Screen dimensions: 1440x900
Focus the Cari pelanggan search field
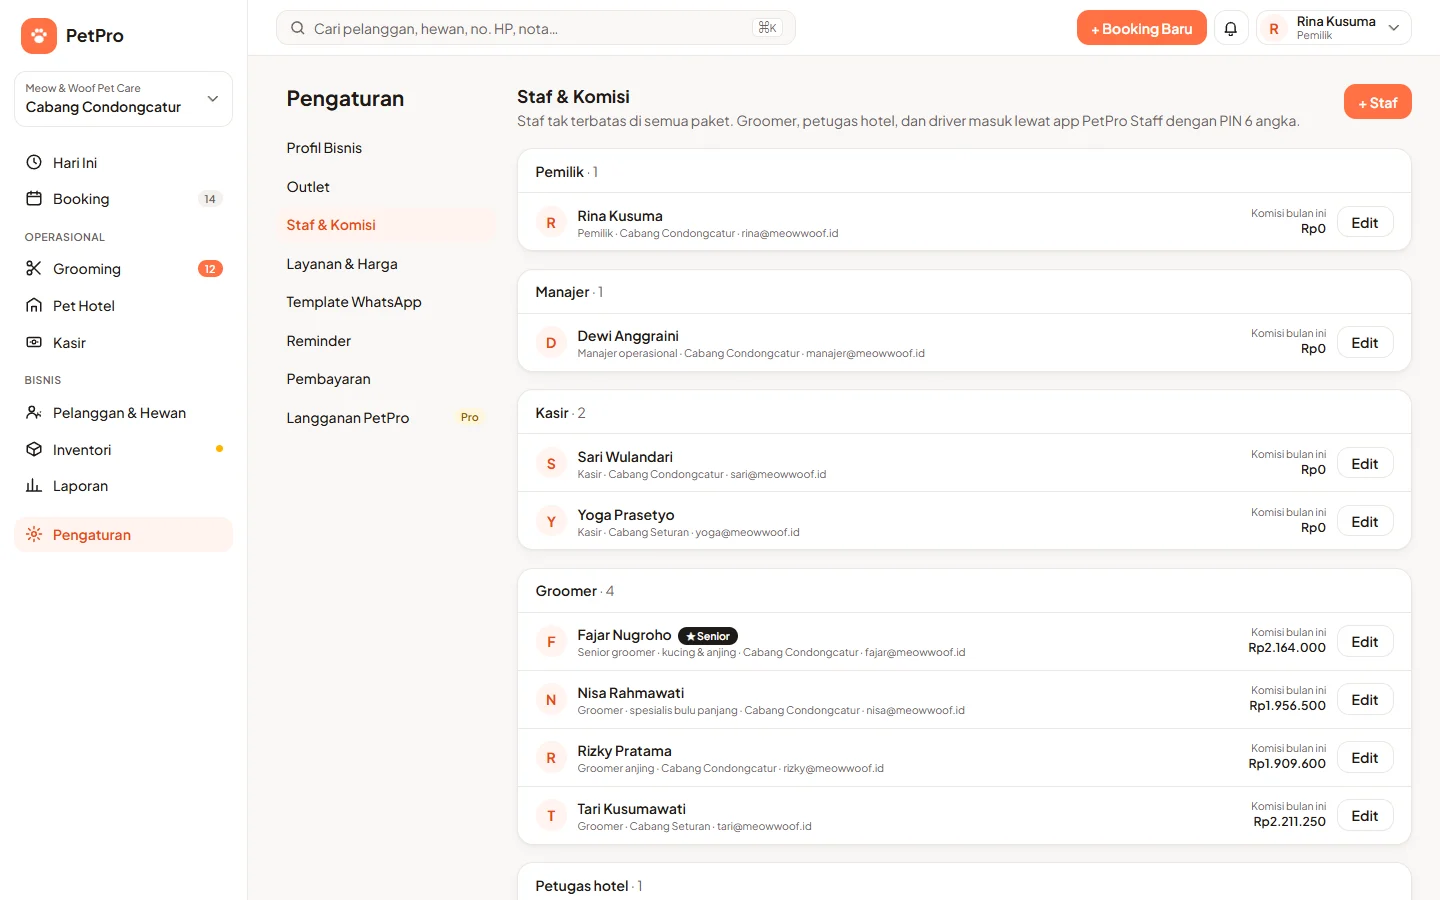coord(535,28)
